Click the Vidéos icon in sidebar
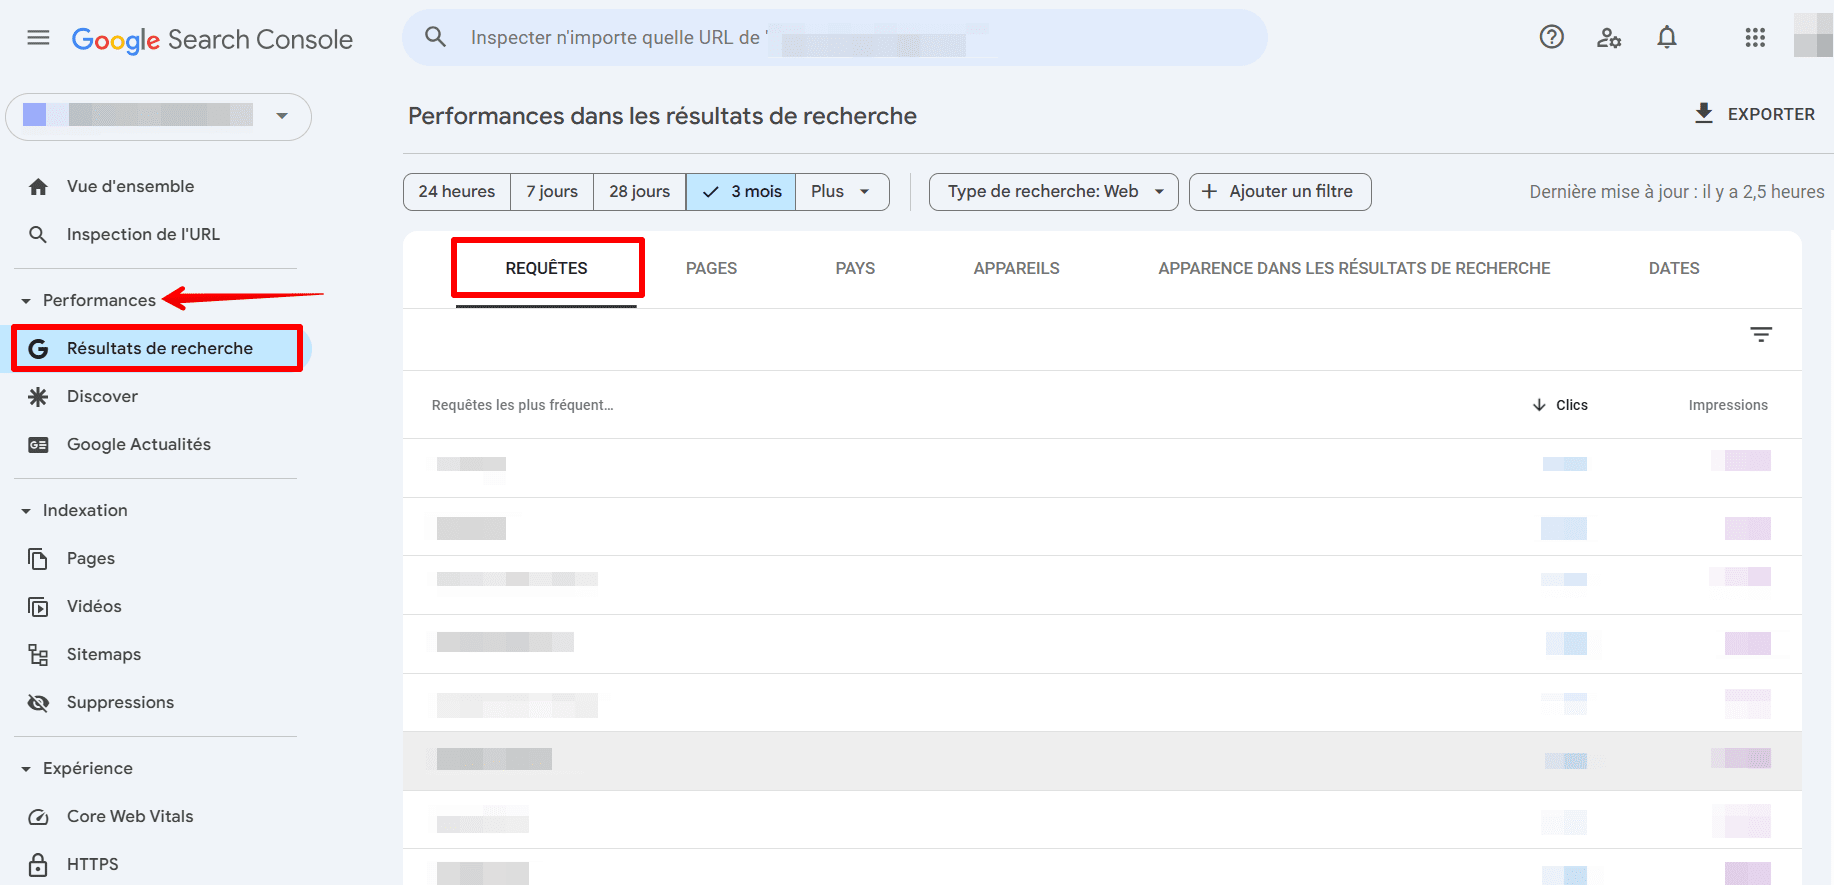The height and width of the screenshot is (885, 1834). pos(38,607)
